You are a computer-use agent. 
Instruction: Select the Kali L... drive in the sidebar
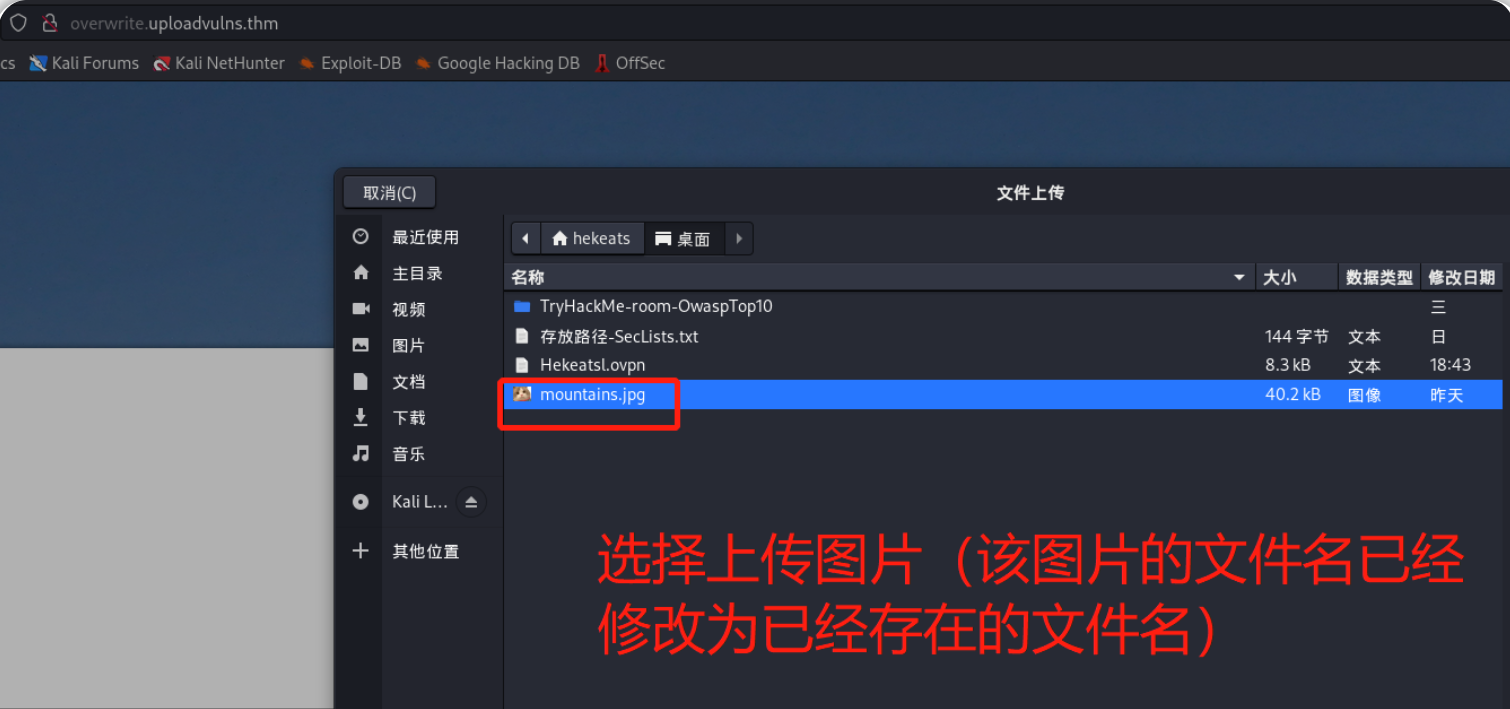click(x=419, y=502)
